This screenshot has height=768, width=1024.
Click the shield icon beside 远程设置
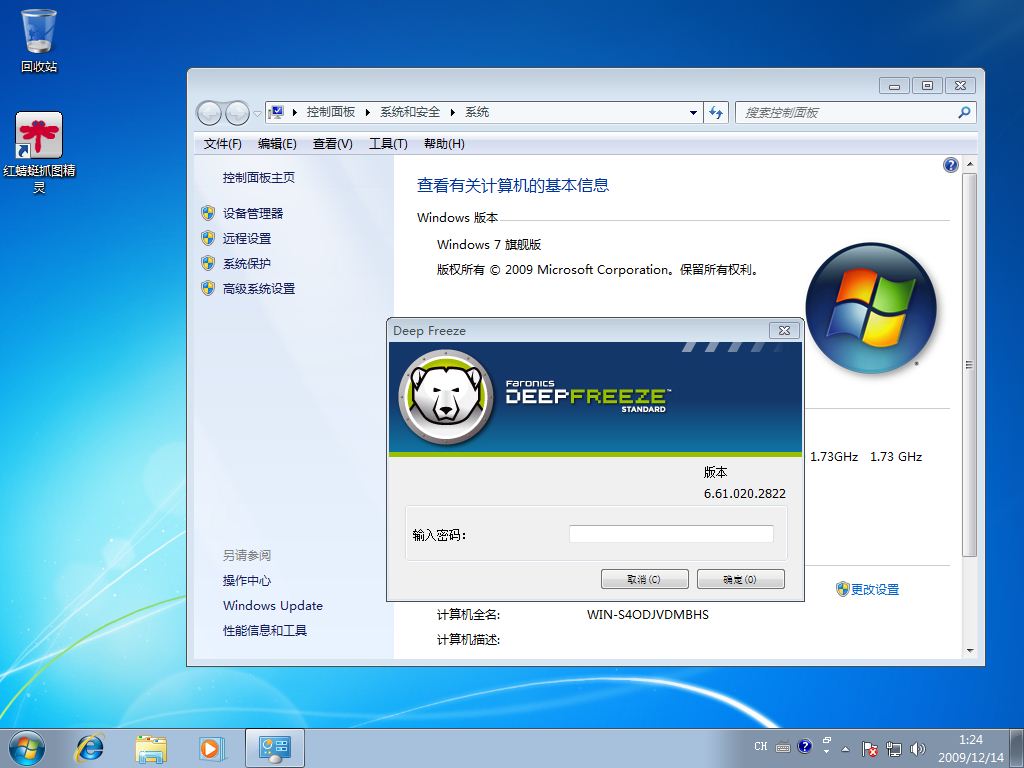click(208, 238)
